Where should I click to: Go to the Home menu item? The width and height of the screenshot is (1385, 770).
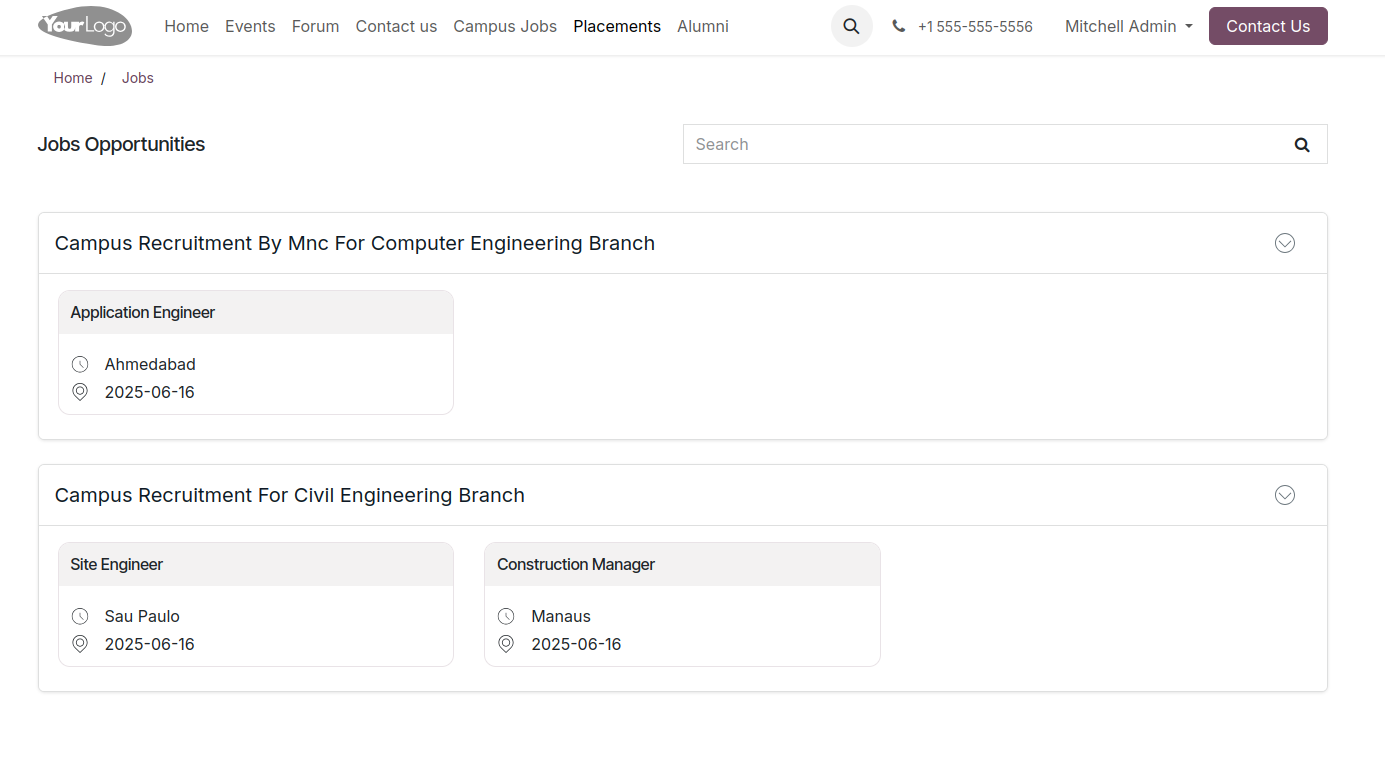[187, 26]
